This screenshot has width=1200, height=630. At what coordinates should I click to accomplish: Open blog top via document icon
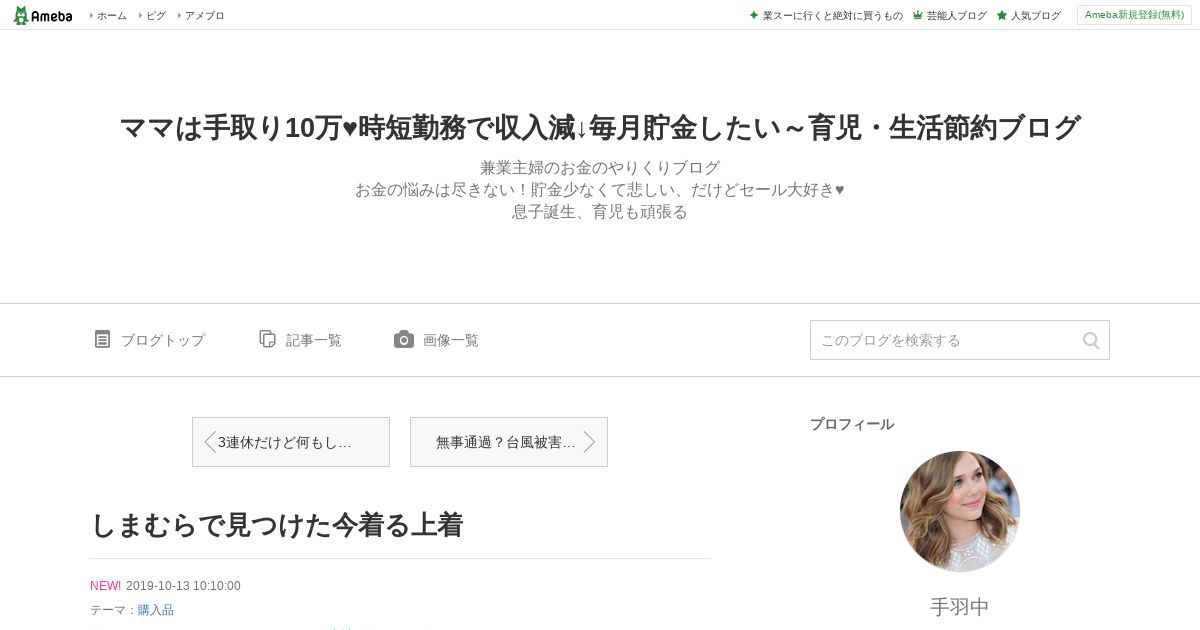(102, 339)
